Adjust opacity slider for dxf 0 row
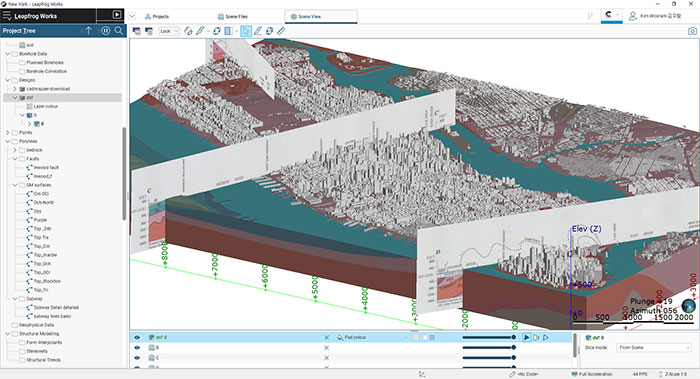Screen dimensions: 700x379 coord(489,337)
